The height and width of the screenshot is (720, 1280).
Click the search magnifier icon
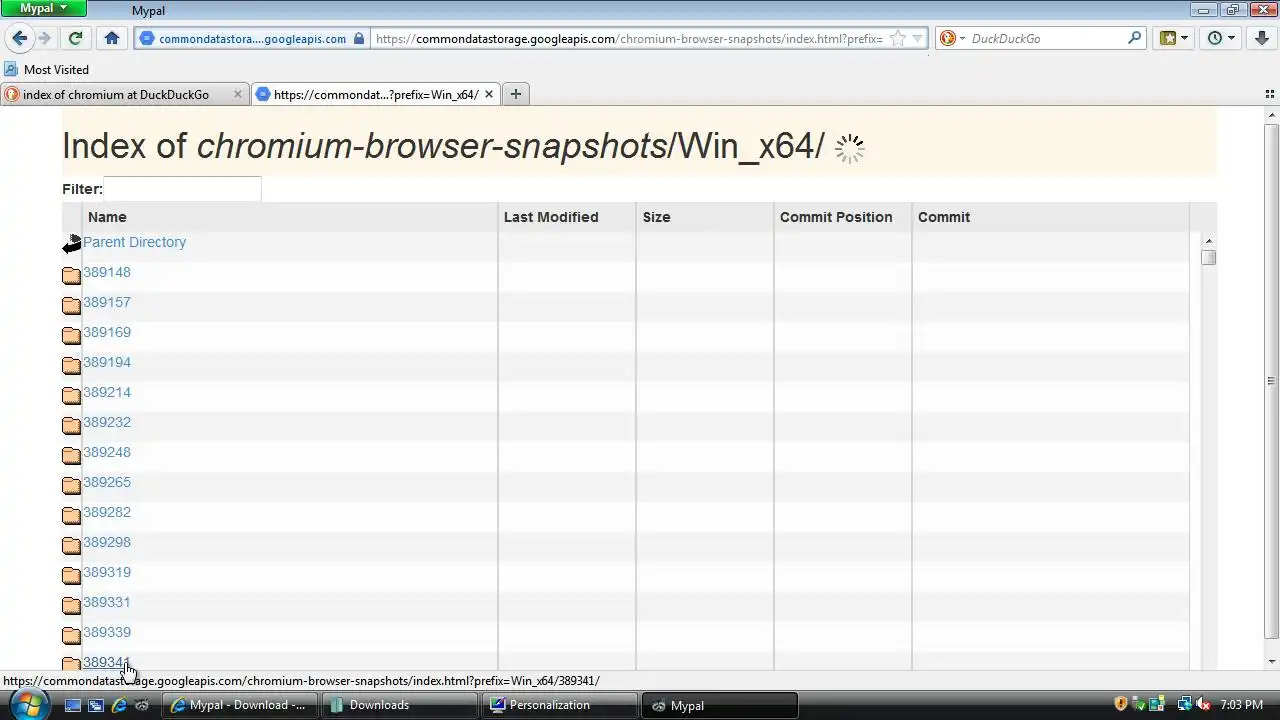pyautogui.click(x=1134, y=38)
